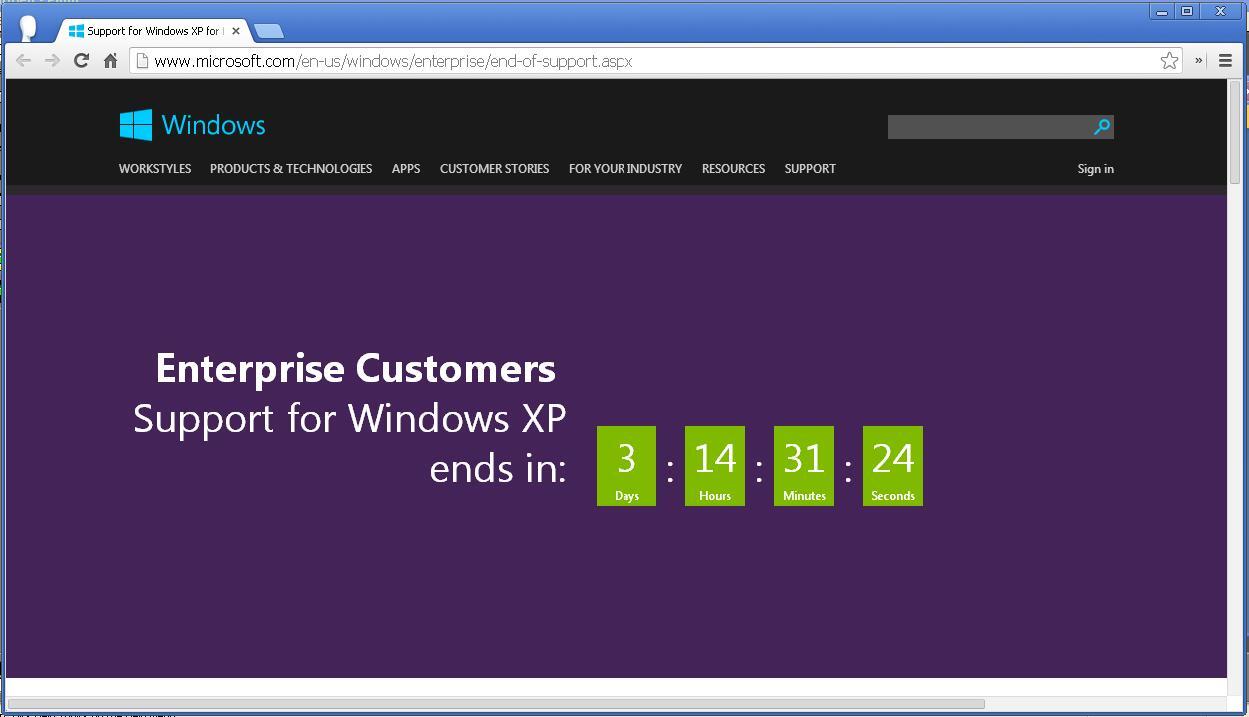This screenshot has width=1249, height=717.
Task: Close the browser window
Action: [x=1222, y=11]
